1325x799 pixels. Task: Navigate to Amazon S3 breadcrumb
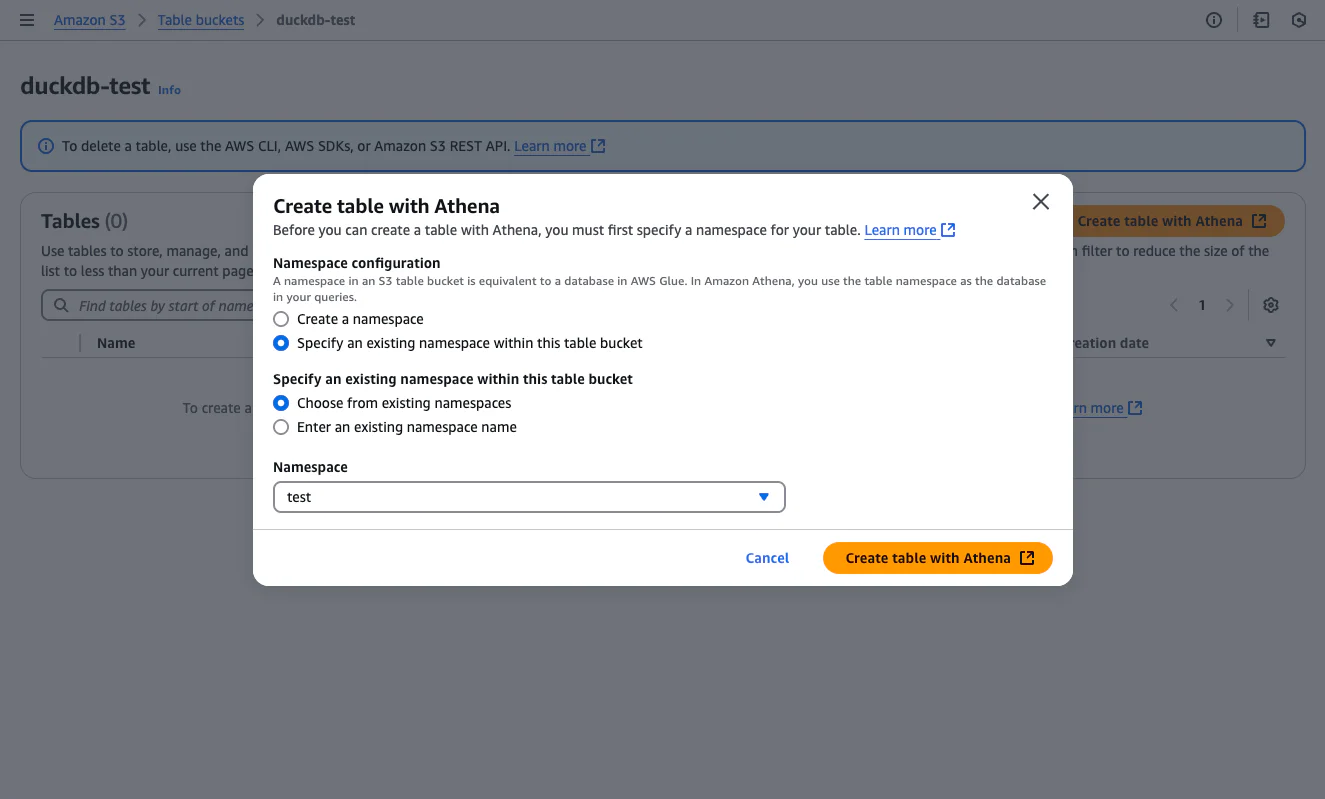[x=90, y=20]
